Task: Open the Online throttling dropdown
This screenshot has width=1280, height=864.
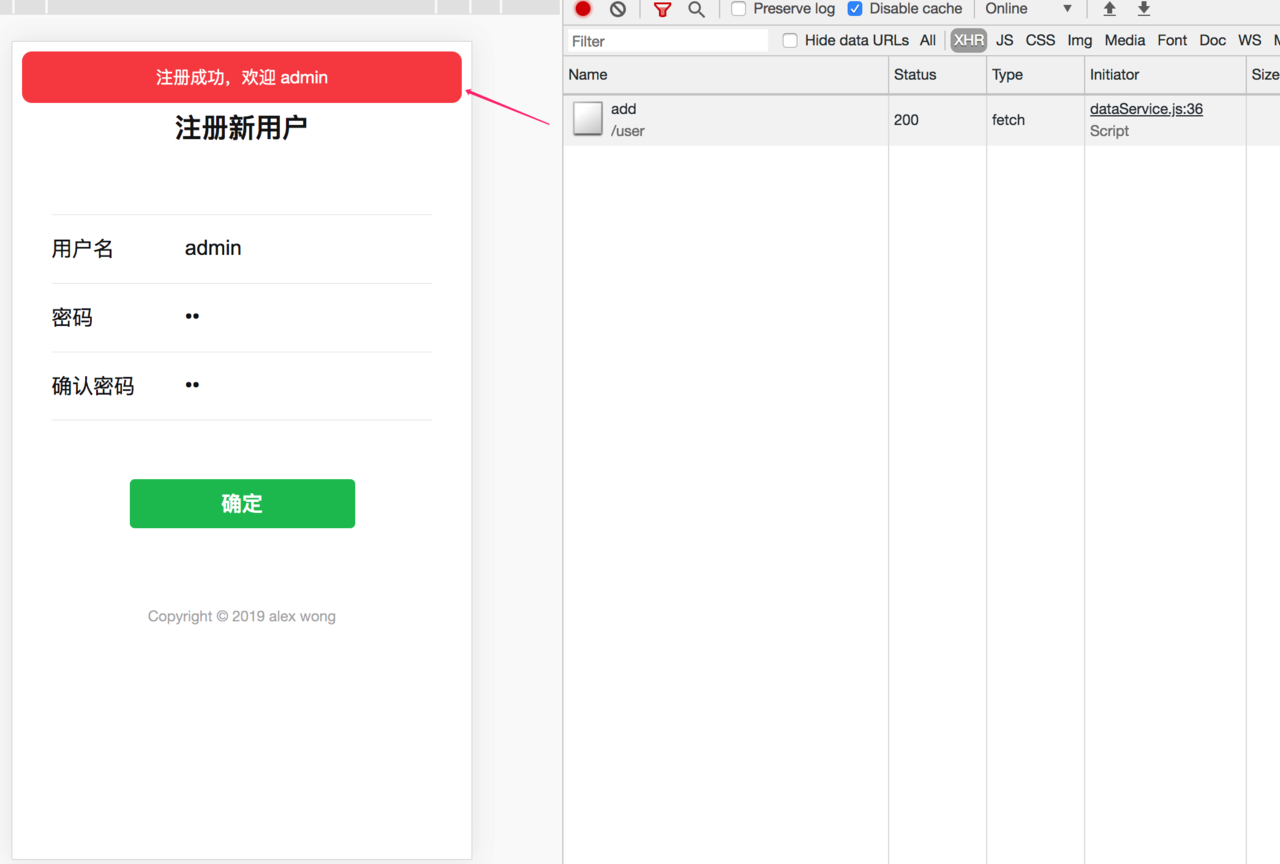Action: [x=1029, y=9]
